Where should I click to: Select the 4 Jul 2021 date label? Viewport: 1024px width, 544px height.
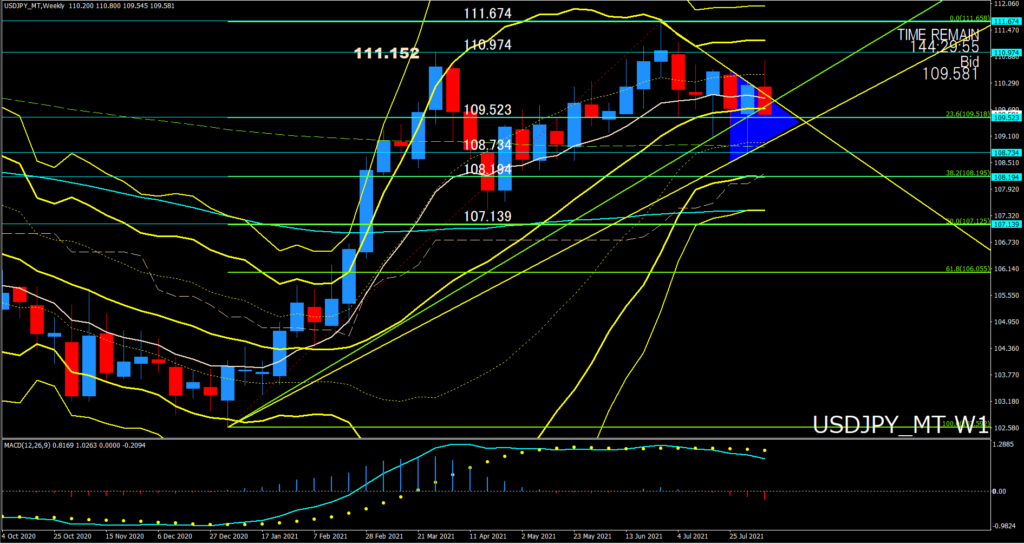point(693,536)
